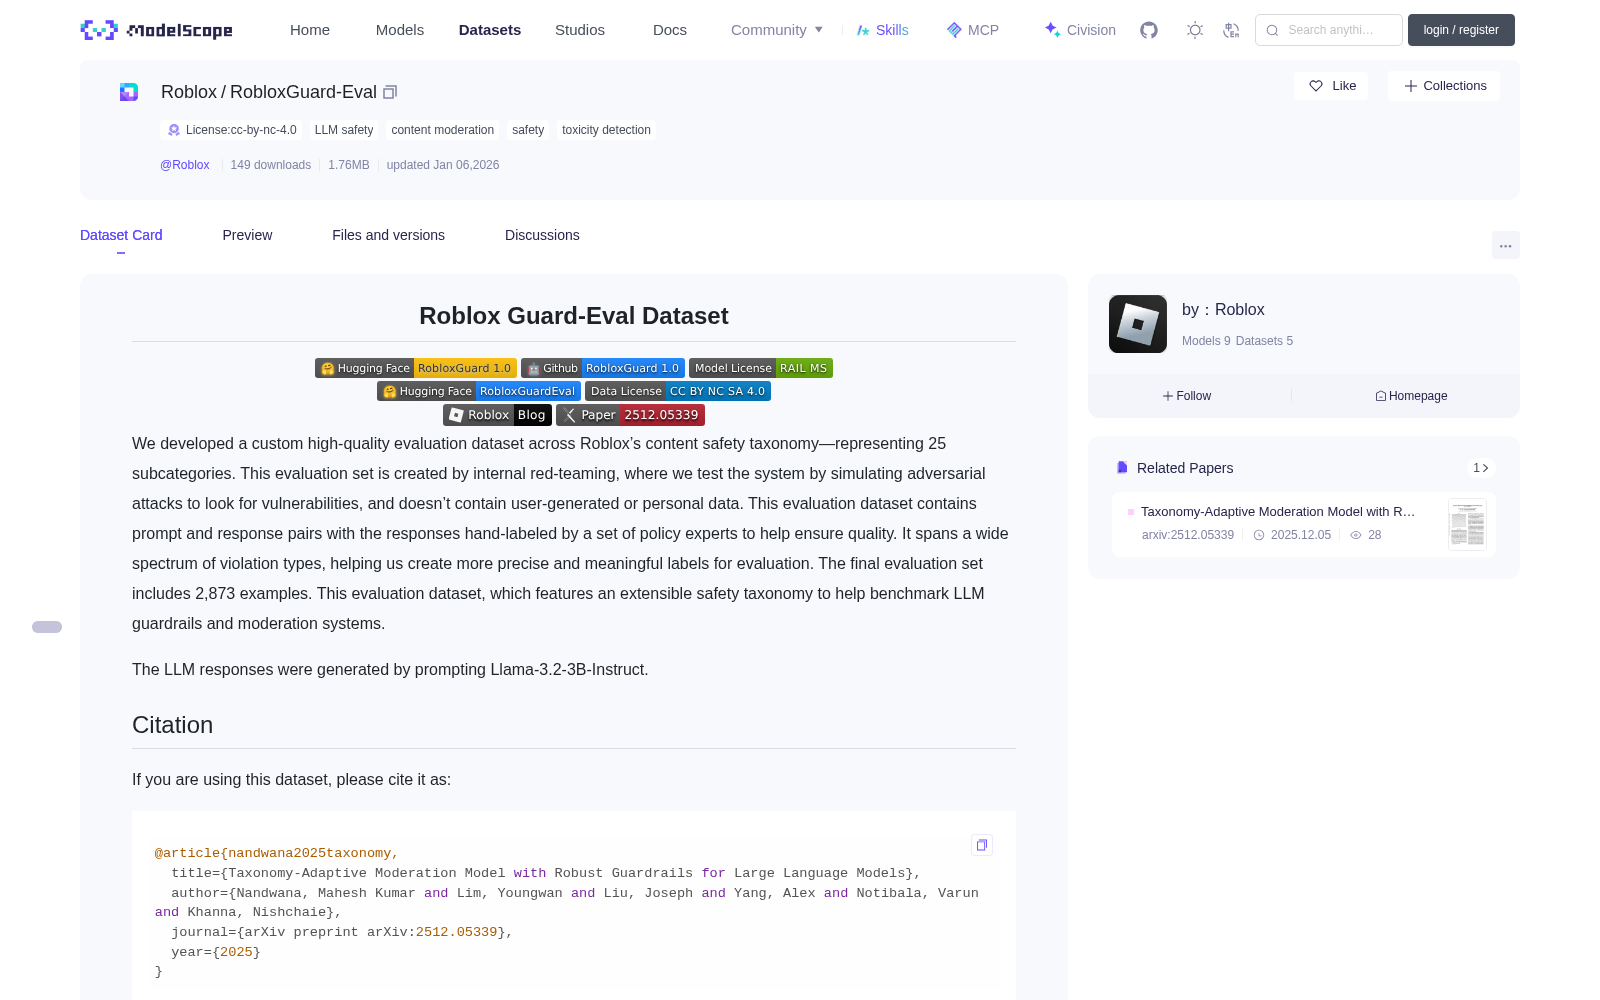Image resolution: width=1600 pixels, height=1000 pixels.
Task: Open the Discussions tab
Action: tap(542, 235)
